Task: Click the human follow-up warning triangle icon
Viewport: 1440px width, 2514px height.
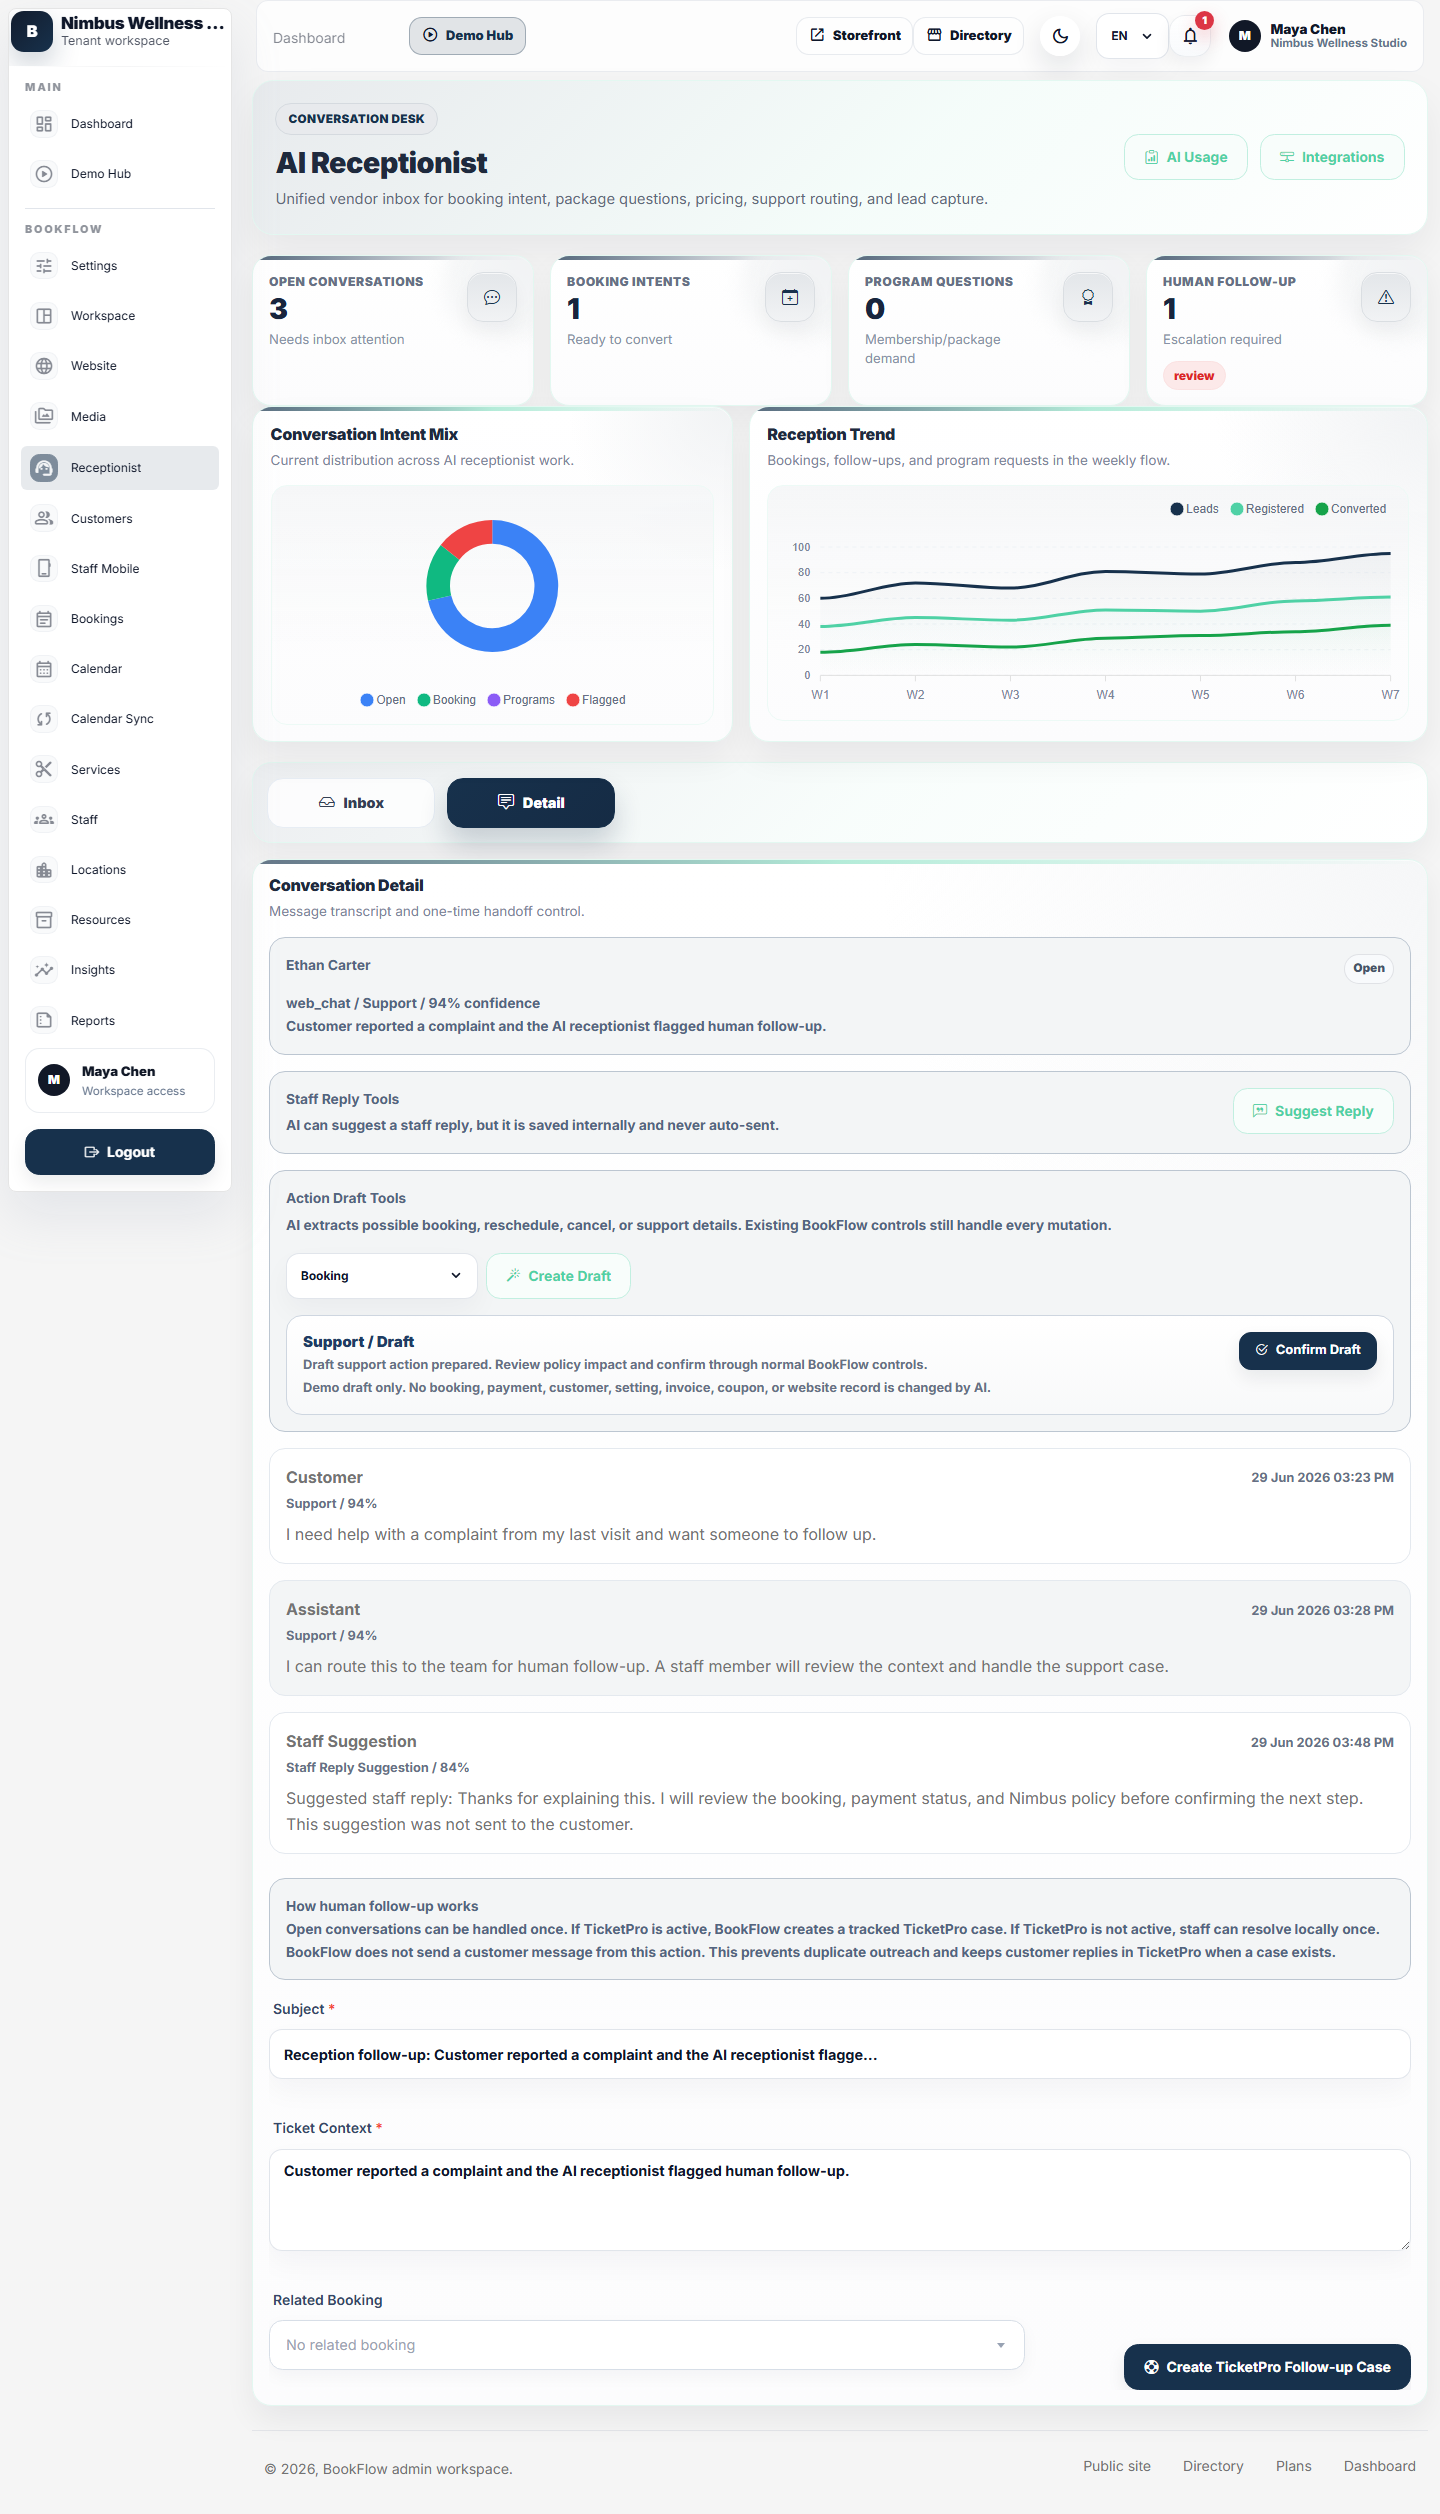Action: 1386,298
